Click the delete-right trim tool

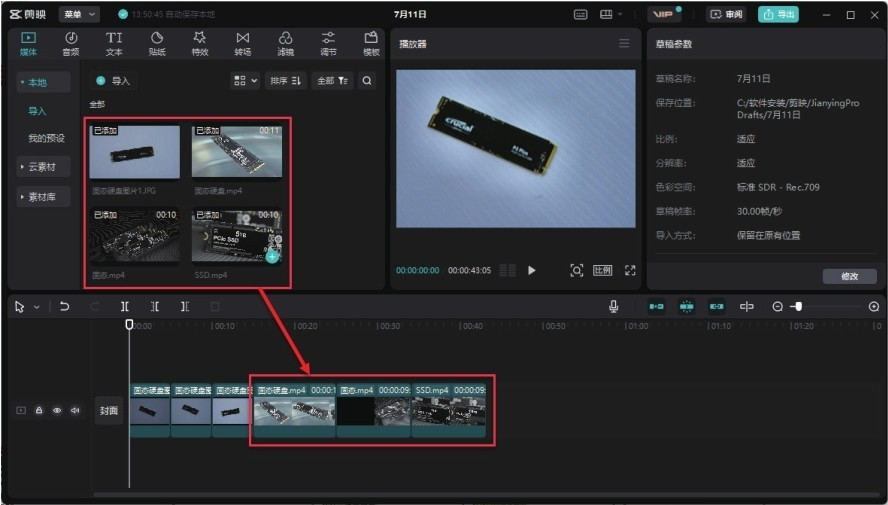[x=185, y=307]
